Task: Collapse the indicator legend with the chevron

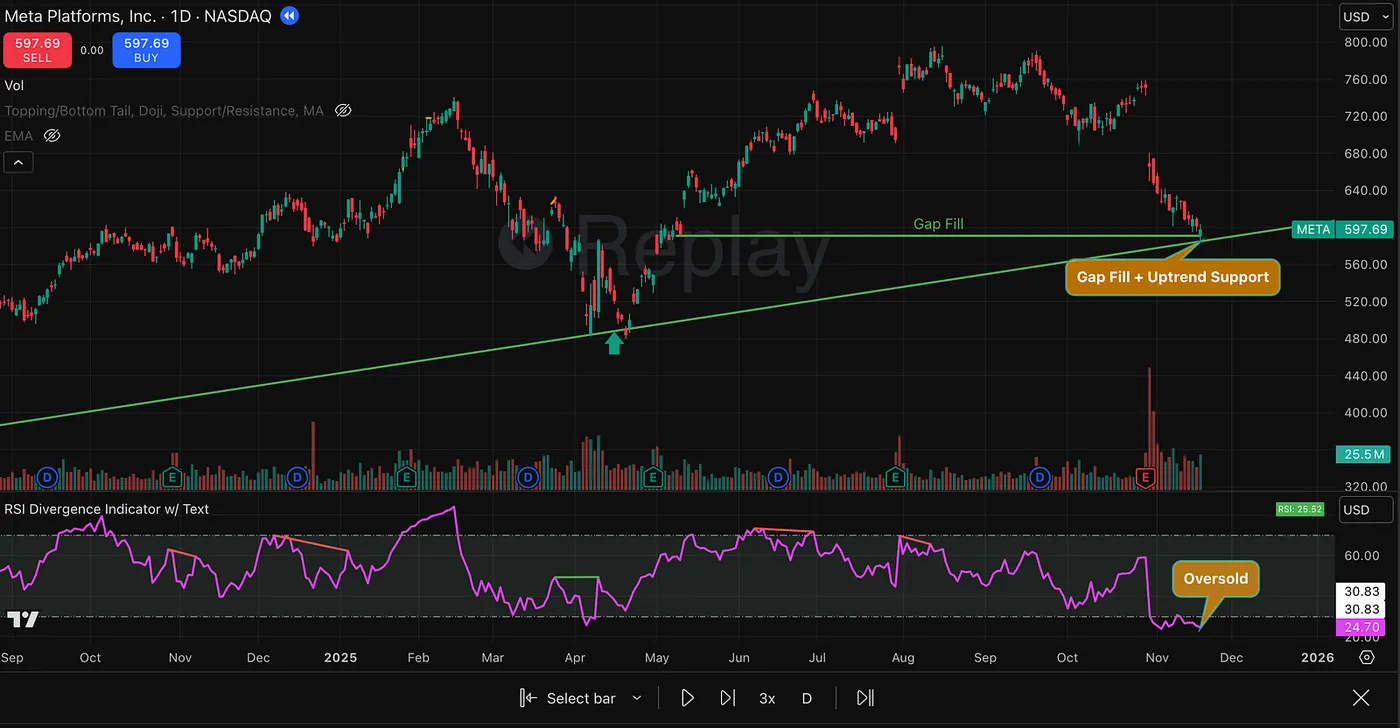Action: 19,161
